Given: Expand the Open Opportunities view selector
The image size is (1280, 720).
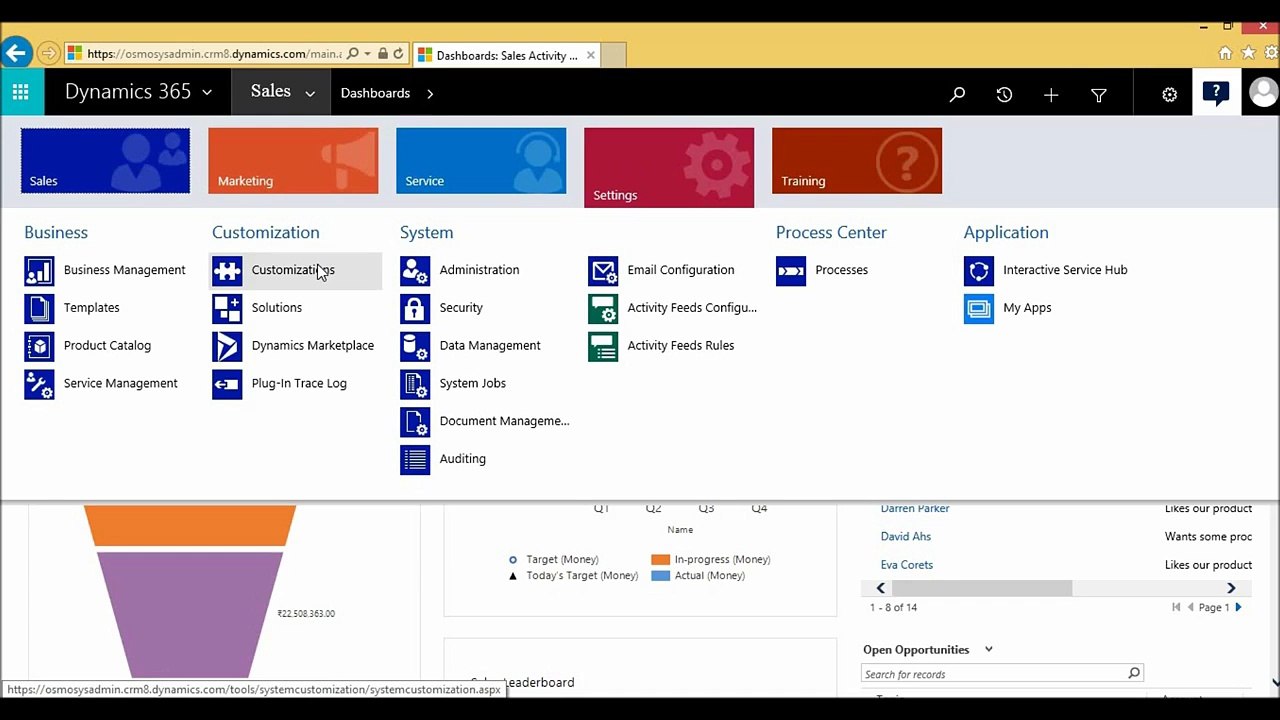Looking at the screenshot, I should tap(988, 649).
